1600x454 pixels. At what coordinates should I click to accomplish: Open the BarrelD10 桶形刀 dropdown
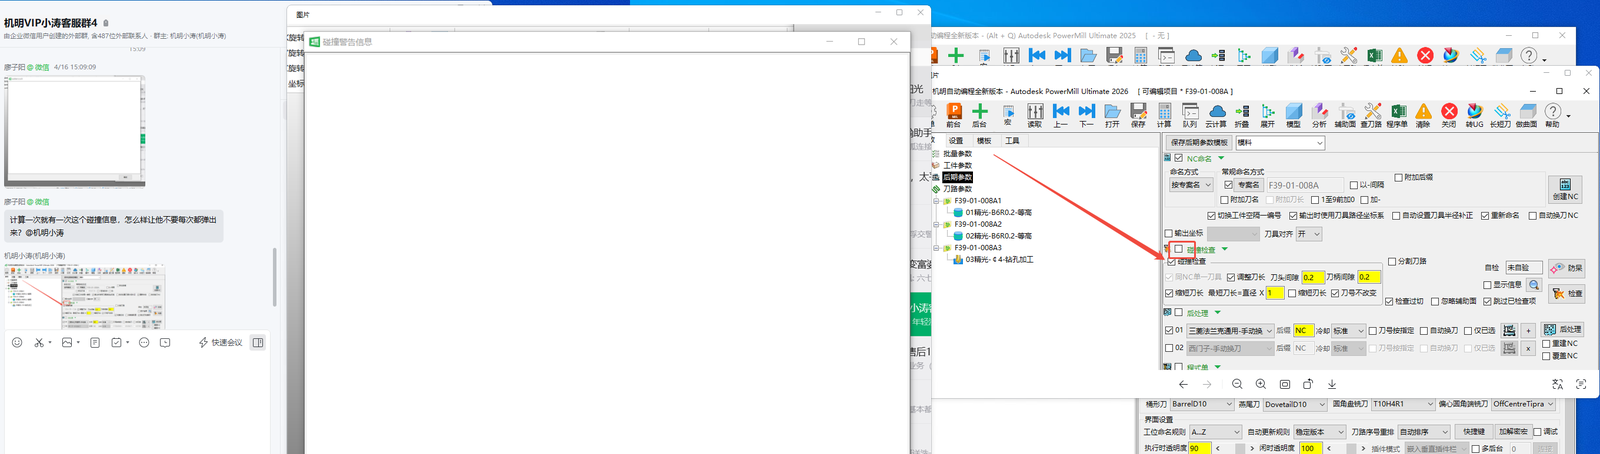1203,404
